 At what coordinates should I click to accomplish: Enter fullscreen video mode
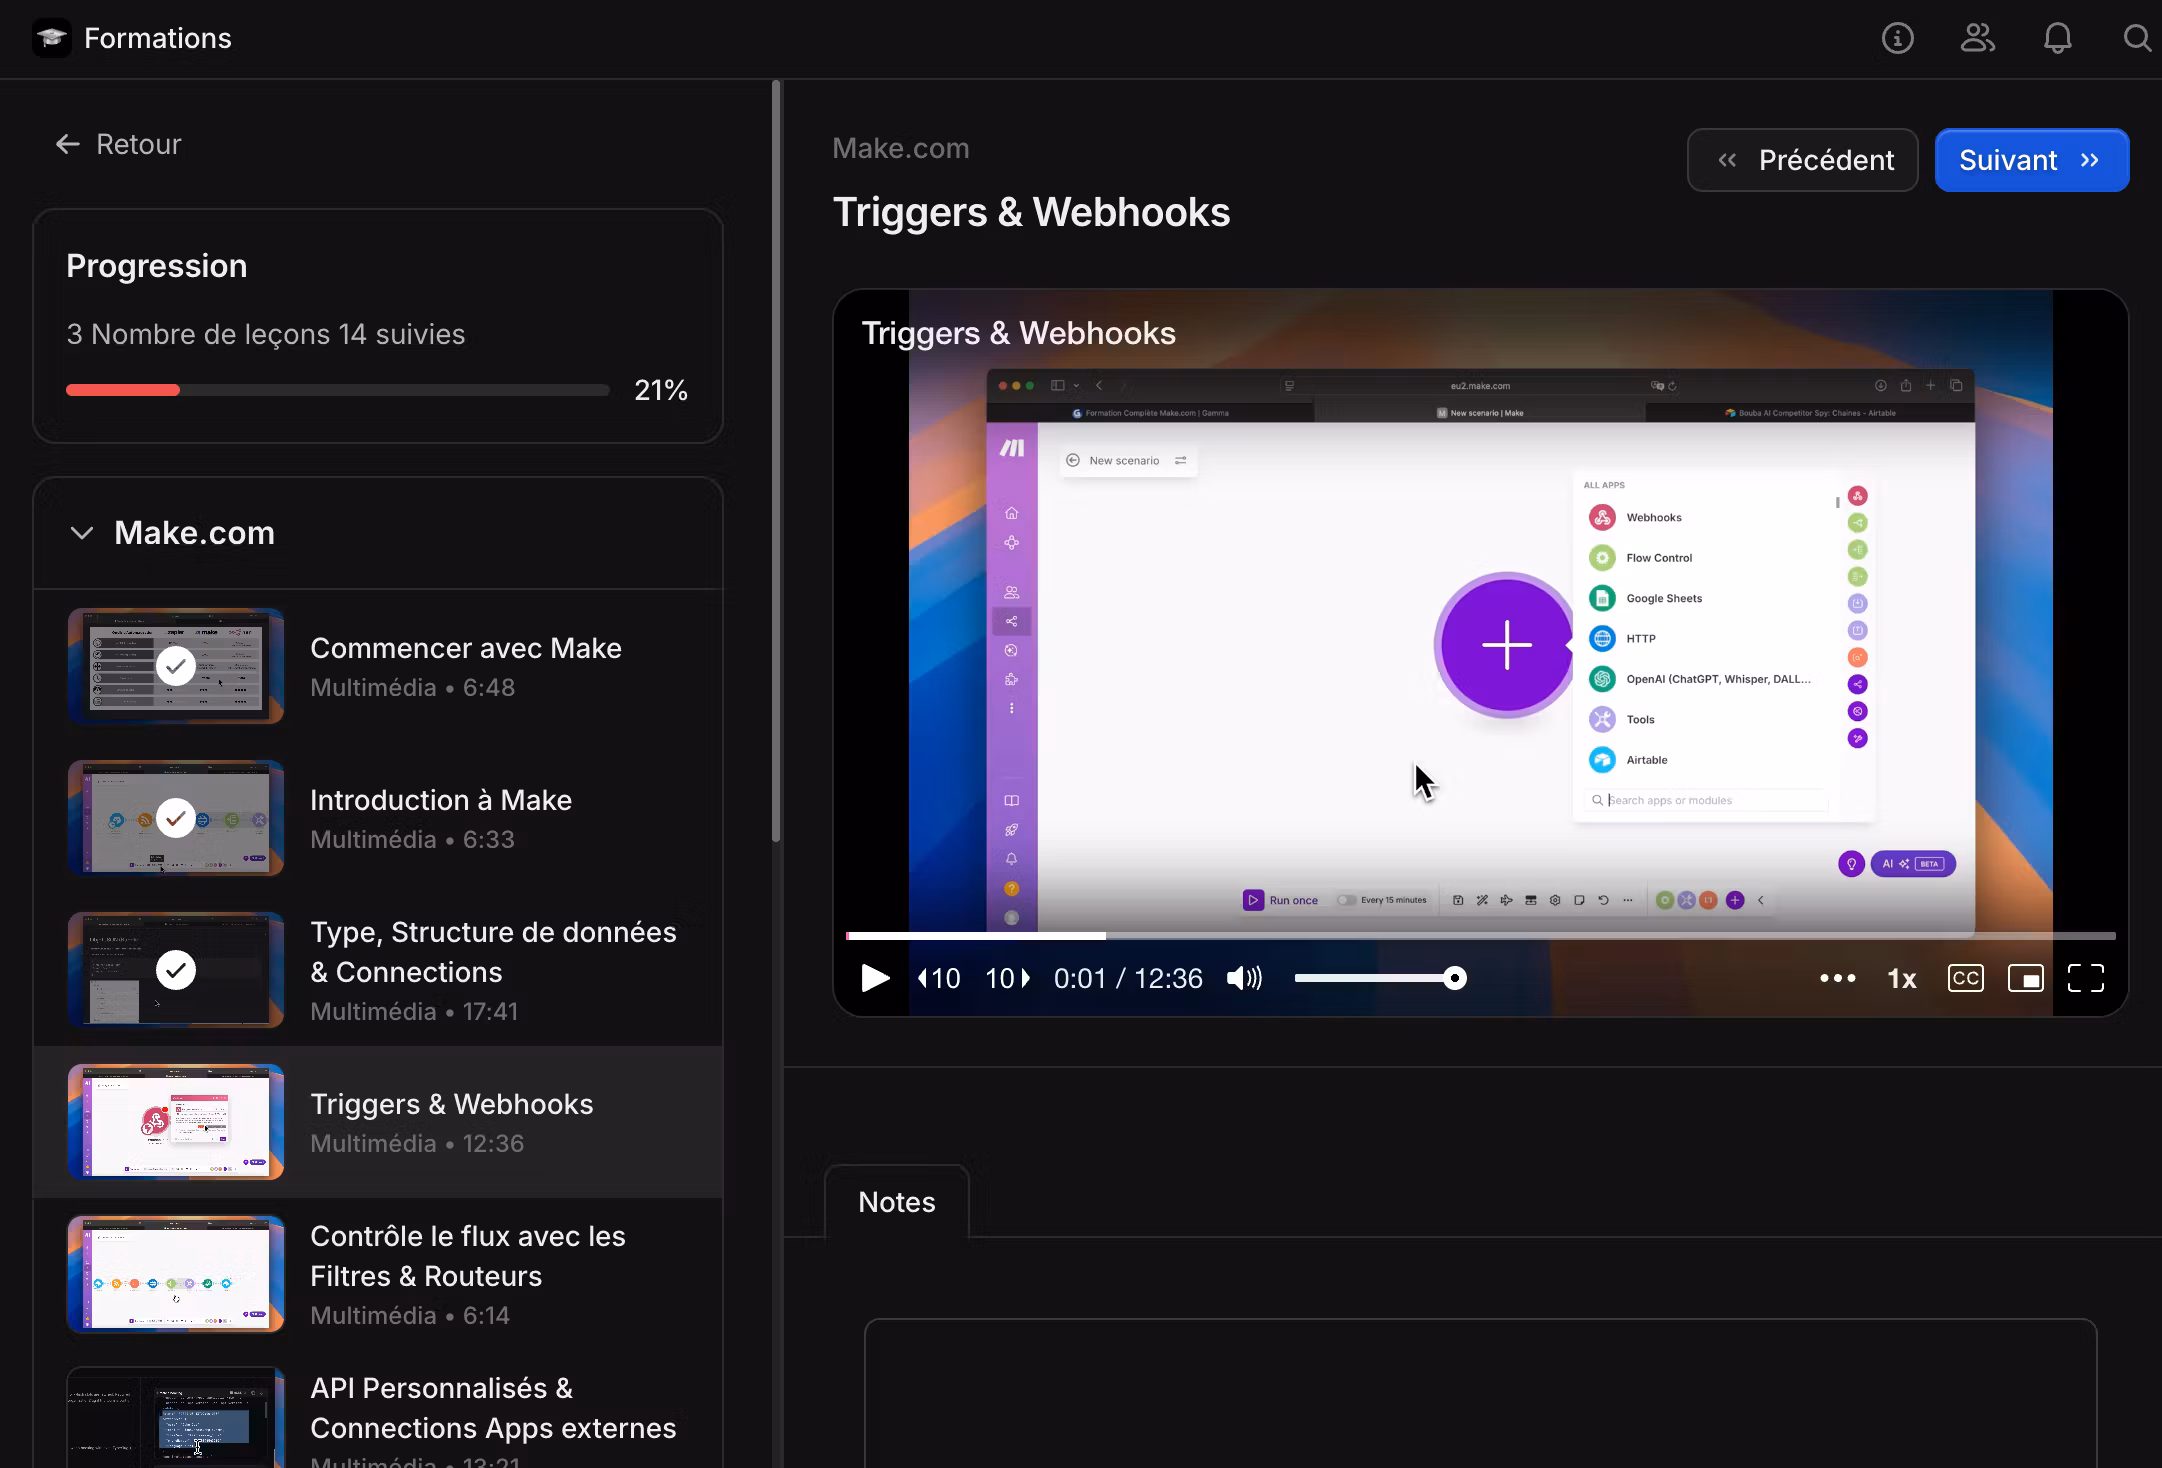pyautogui.click(x=2085, y=978)
